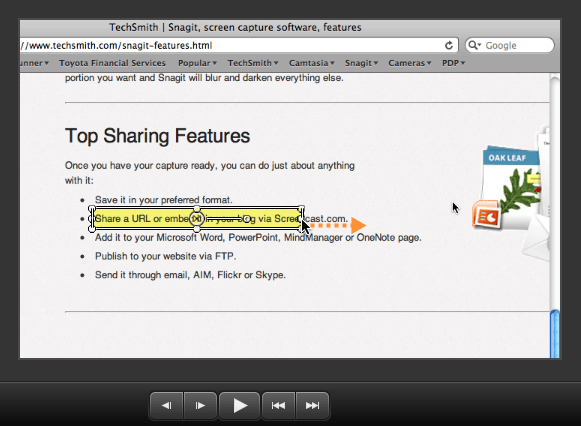The width and height of the screenshot is (581, 426).
Task: Click 'Publish to your website via FTP.'
Action: point(165,256)
